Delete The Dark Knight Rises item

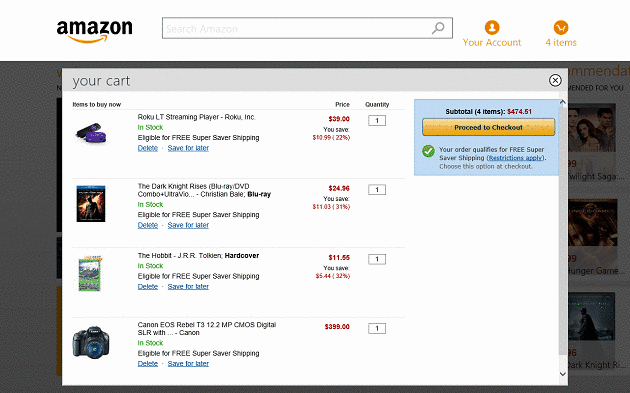coord(148,225)
